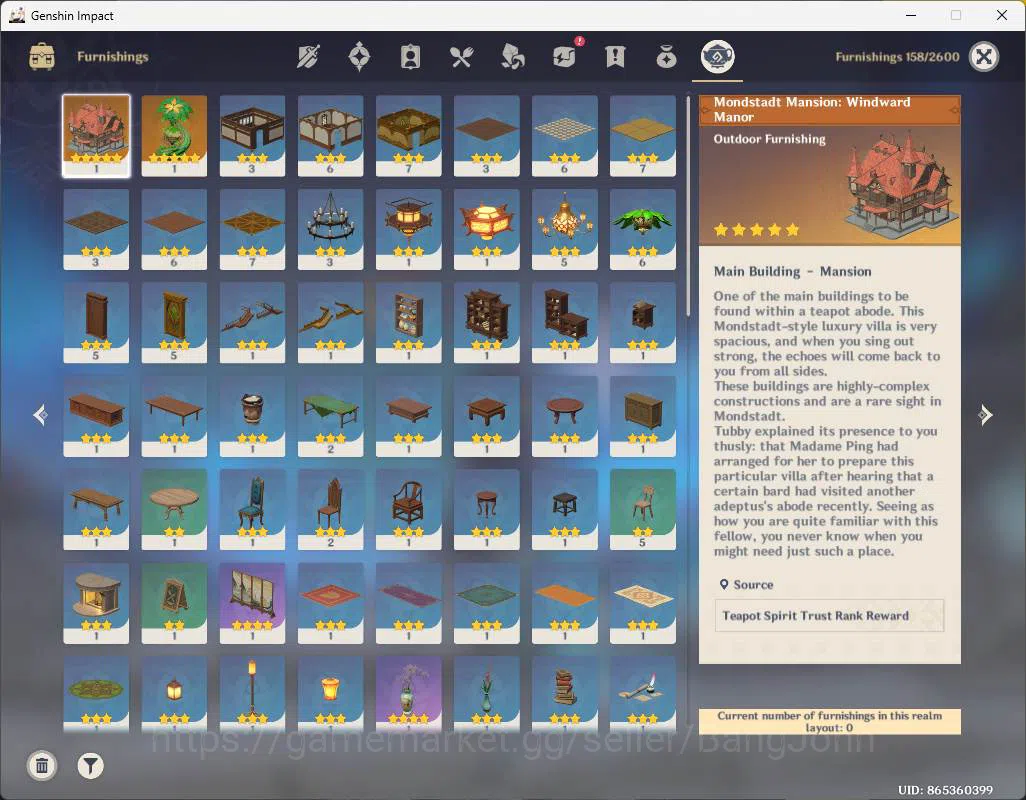This screenshot has height=800, width=1026.
Task: Click the backpack inventory icon
Action: pos(42,56)
